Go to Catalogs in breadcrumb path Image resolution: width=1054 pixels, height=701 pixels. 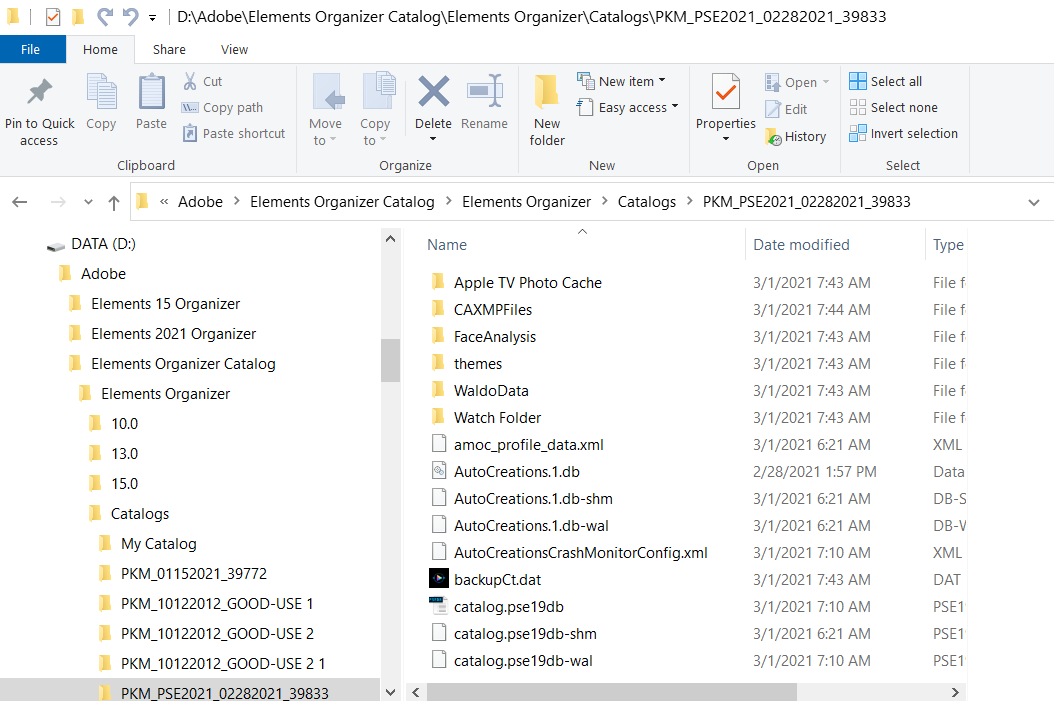[647, 202]
